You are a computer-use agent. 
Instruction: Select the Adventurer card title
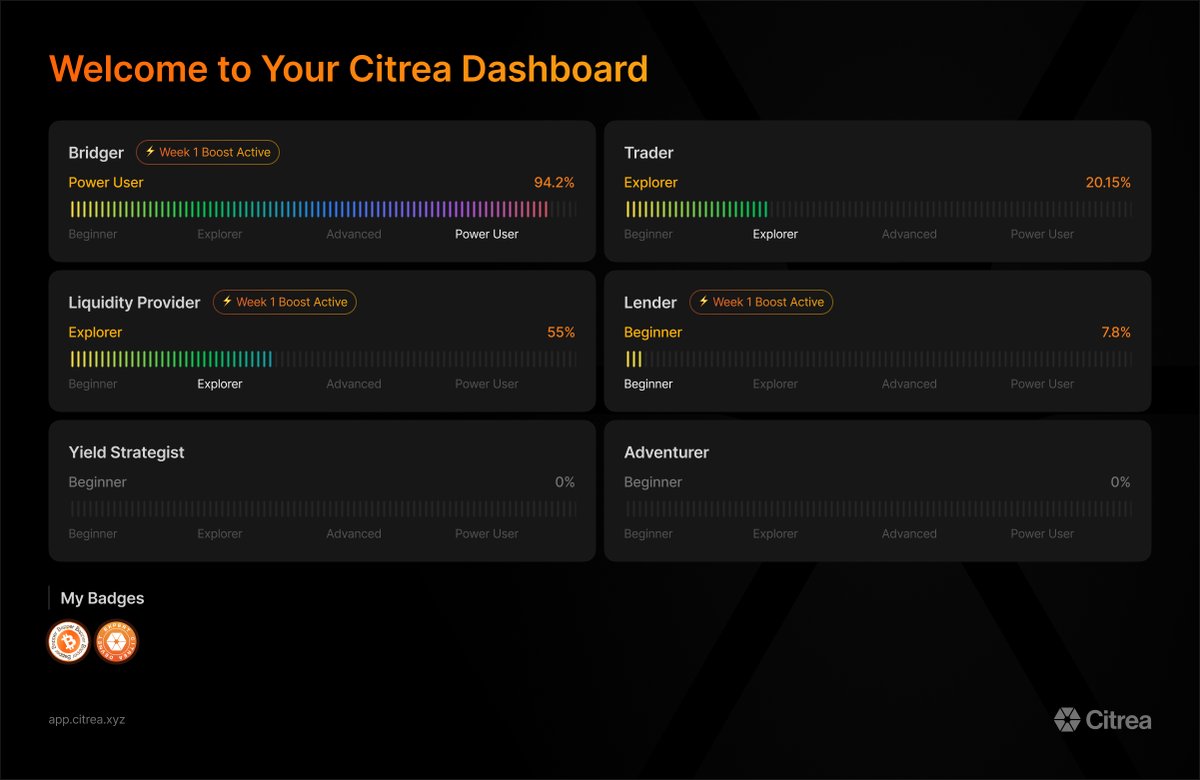point(666,452)
